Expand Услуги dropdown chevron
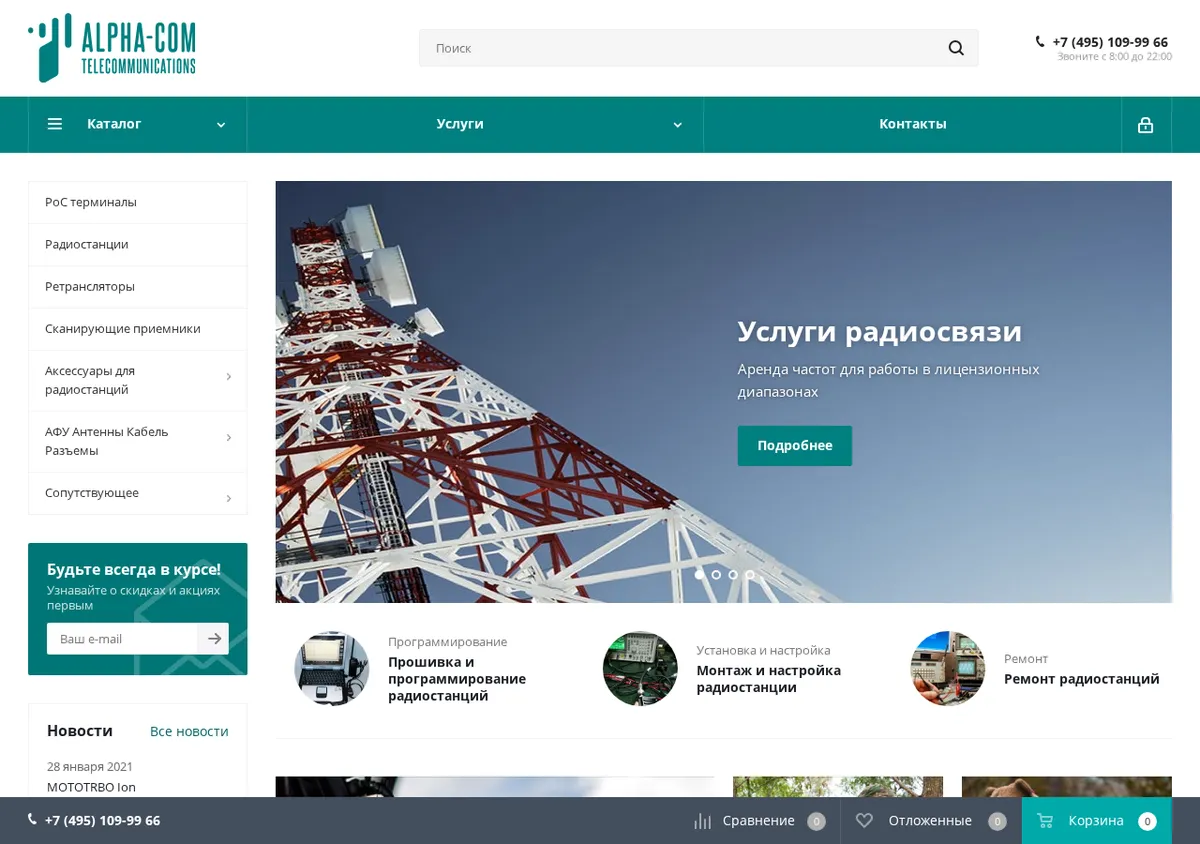Image resolution: width=1200 pixels, height=844 pixels. point(677,125)
